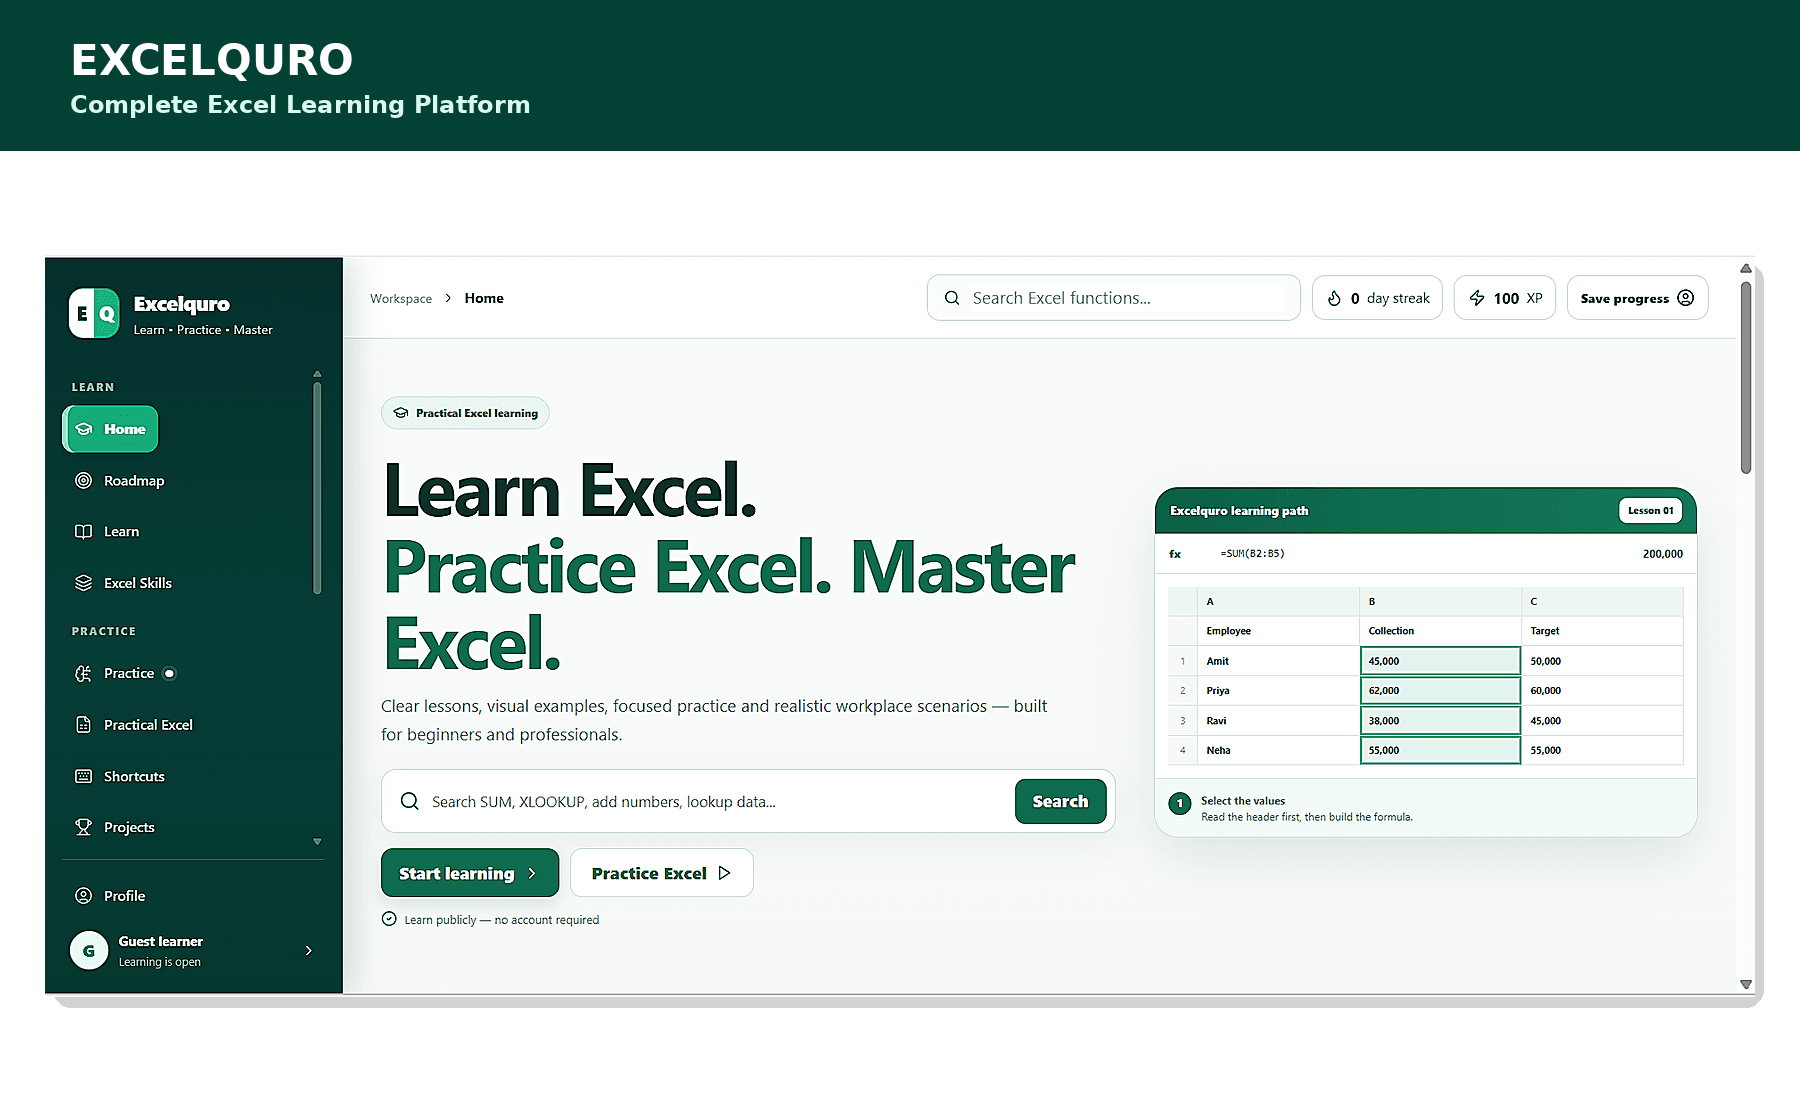This screenshot has width=1800, height=1100.
Task: Click the Practical Excel learning badge
Action: tap(465, 413)
